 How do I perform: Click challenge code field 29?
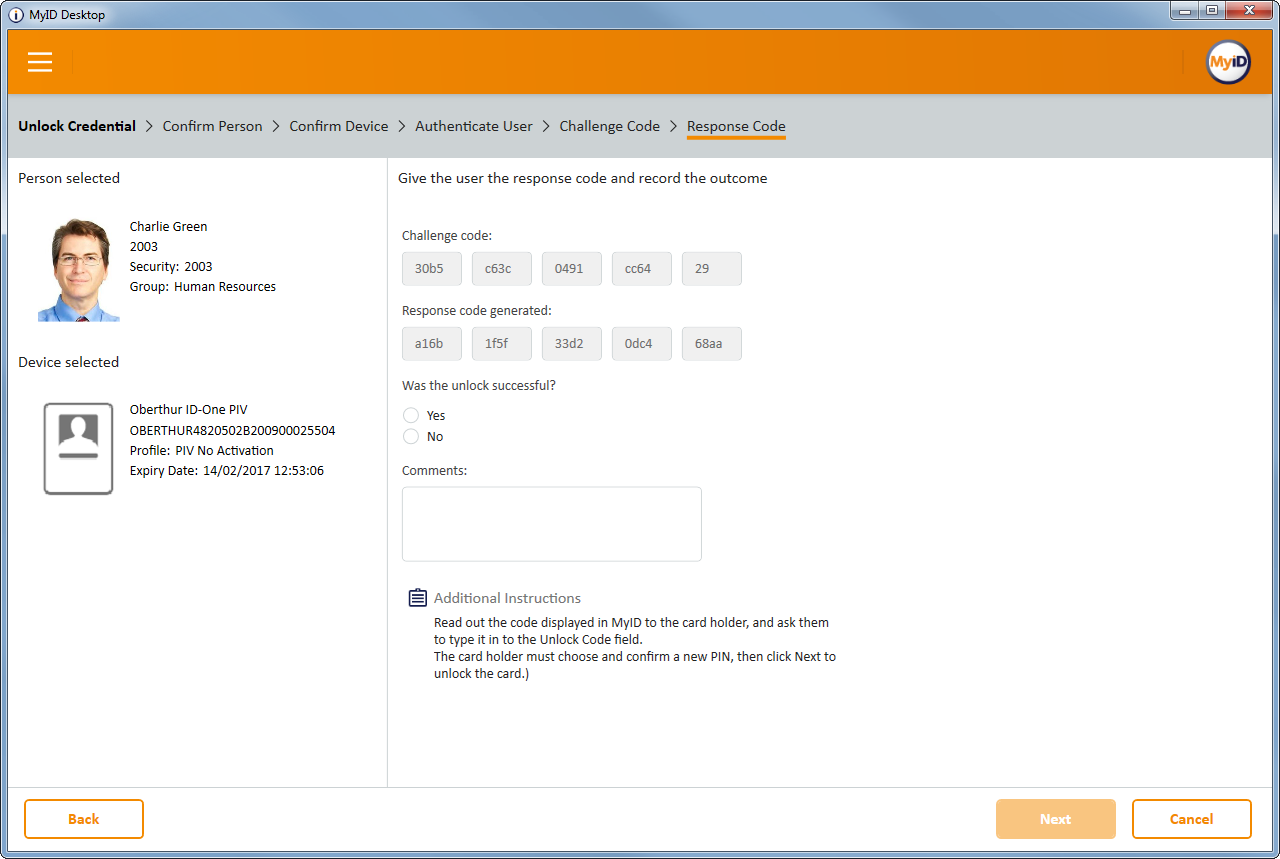tap(712, 269)
